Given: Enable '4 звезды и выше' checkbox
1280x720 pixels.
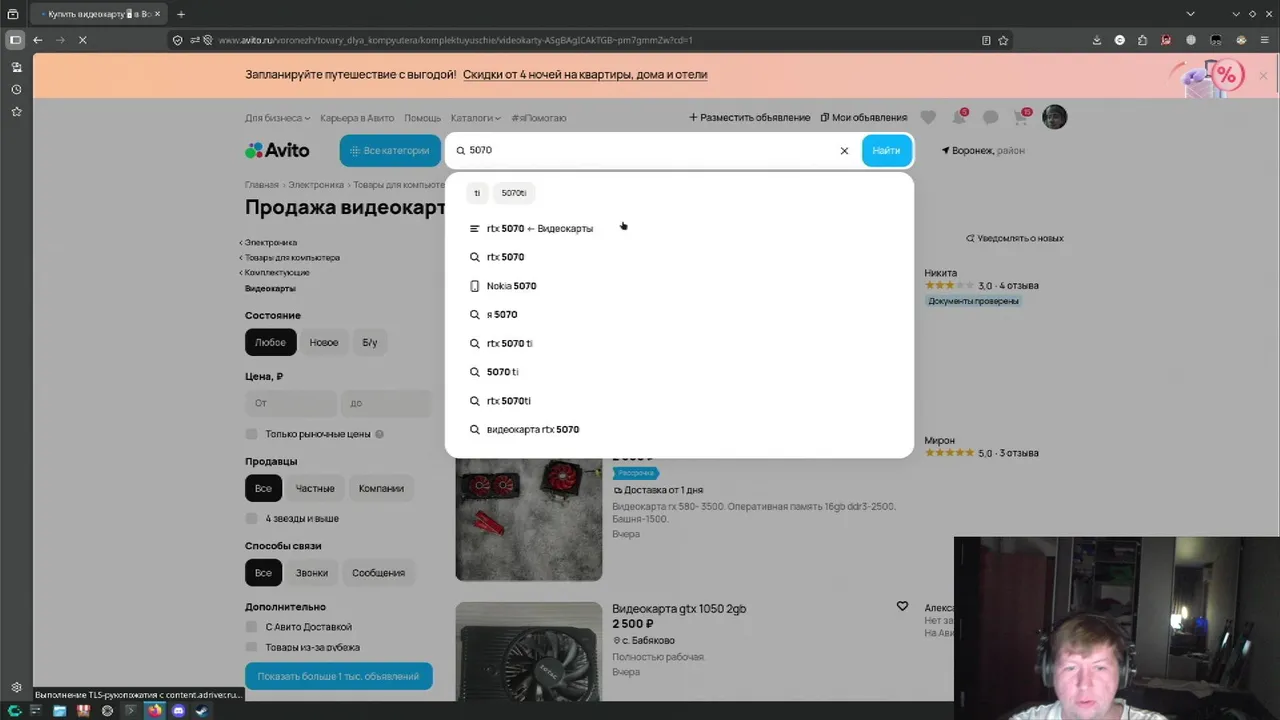Looking at the screenshot, I should 251,518.
